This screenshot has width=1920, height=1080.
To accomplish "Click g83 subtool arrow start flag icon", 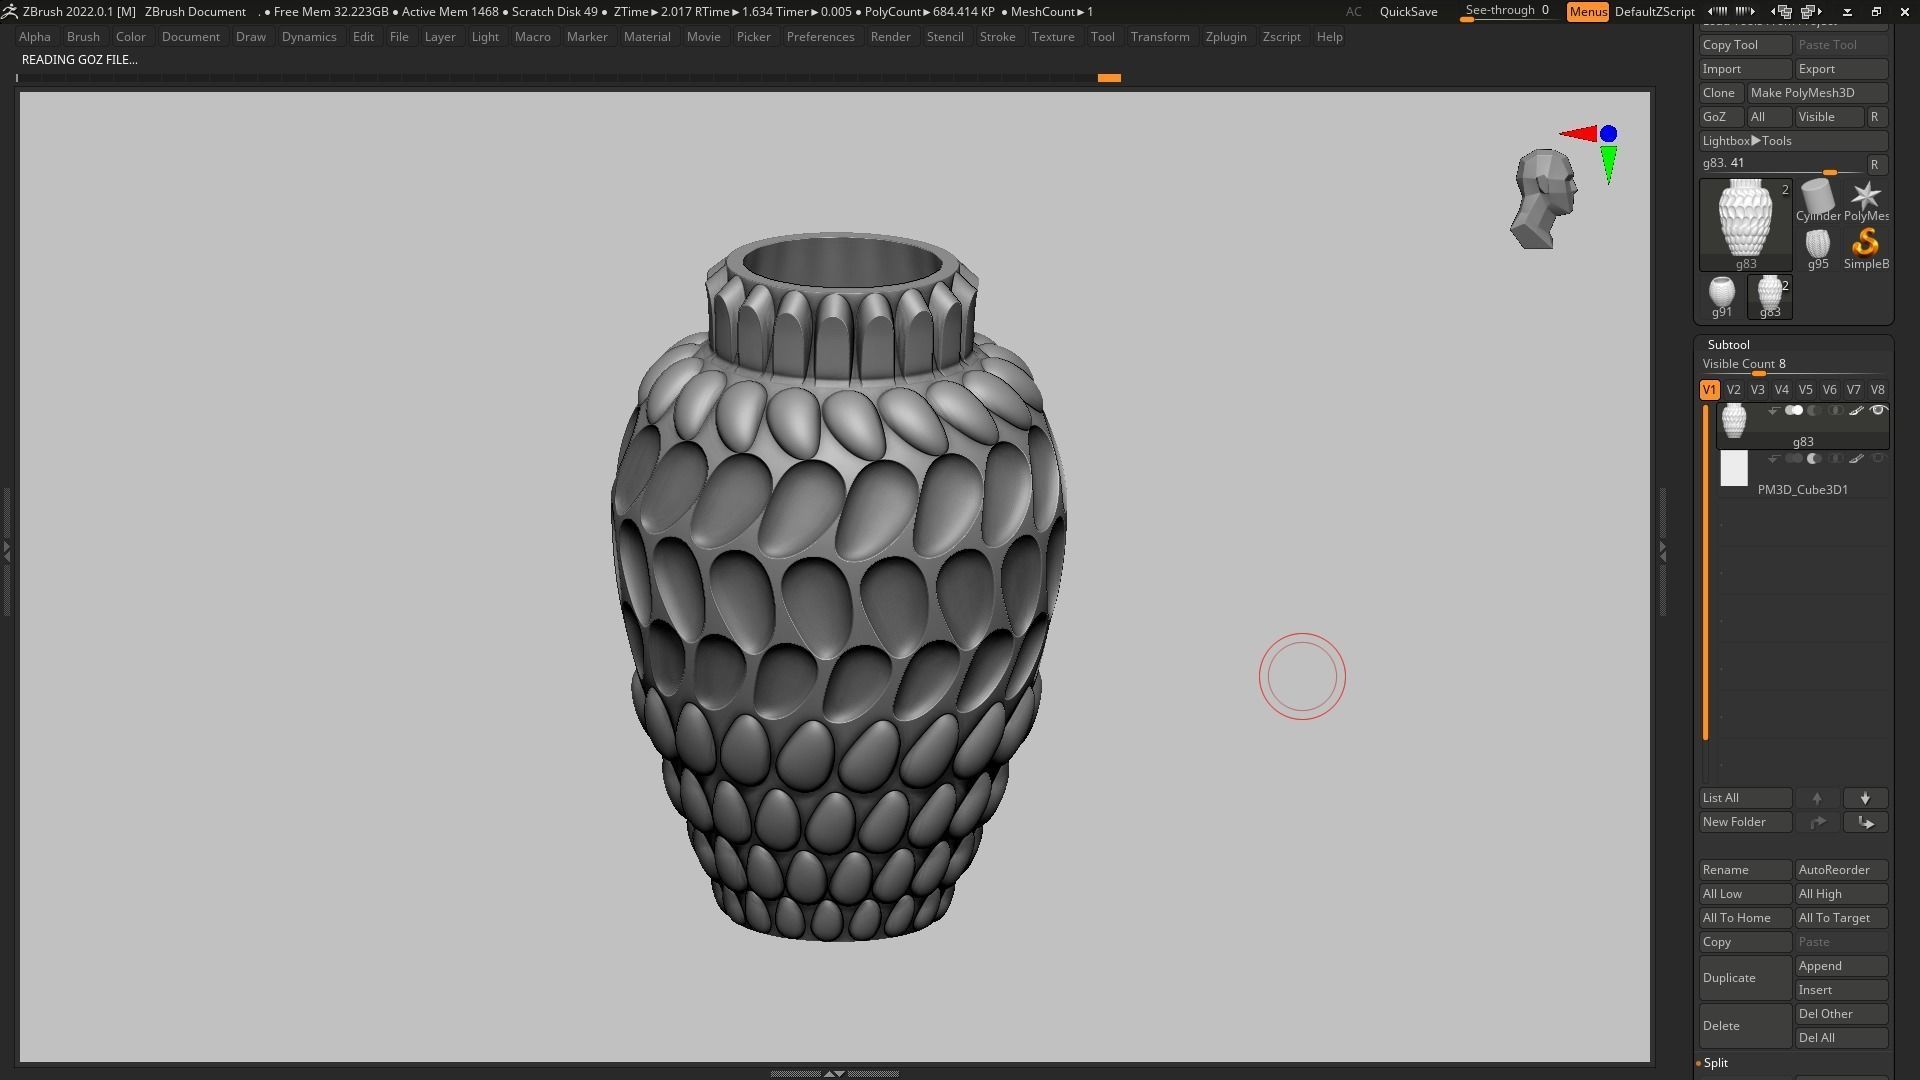I will pyautogui.click(x=1773, y=411).
